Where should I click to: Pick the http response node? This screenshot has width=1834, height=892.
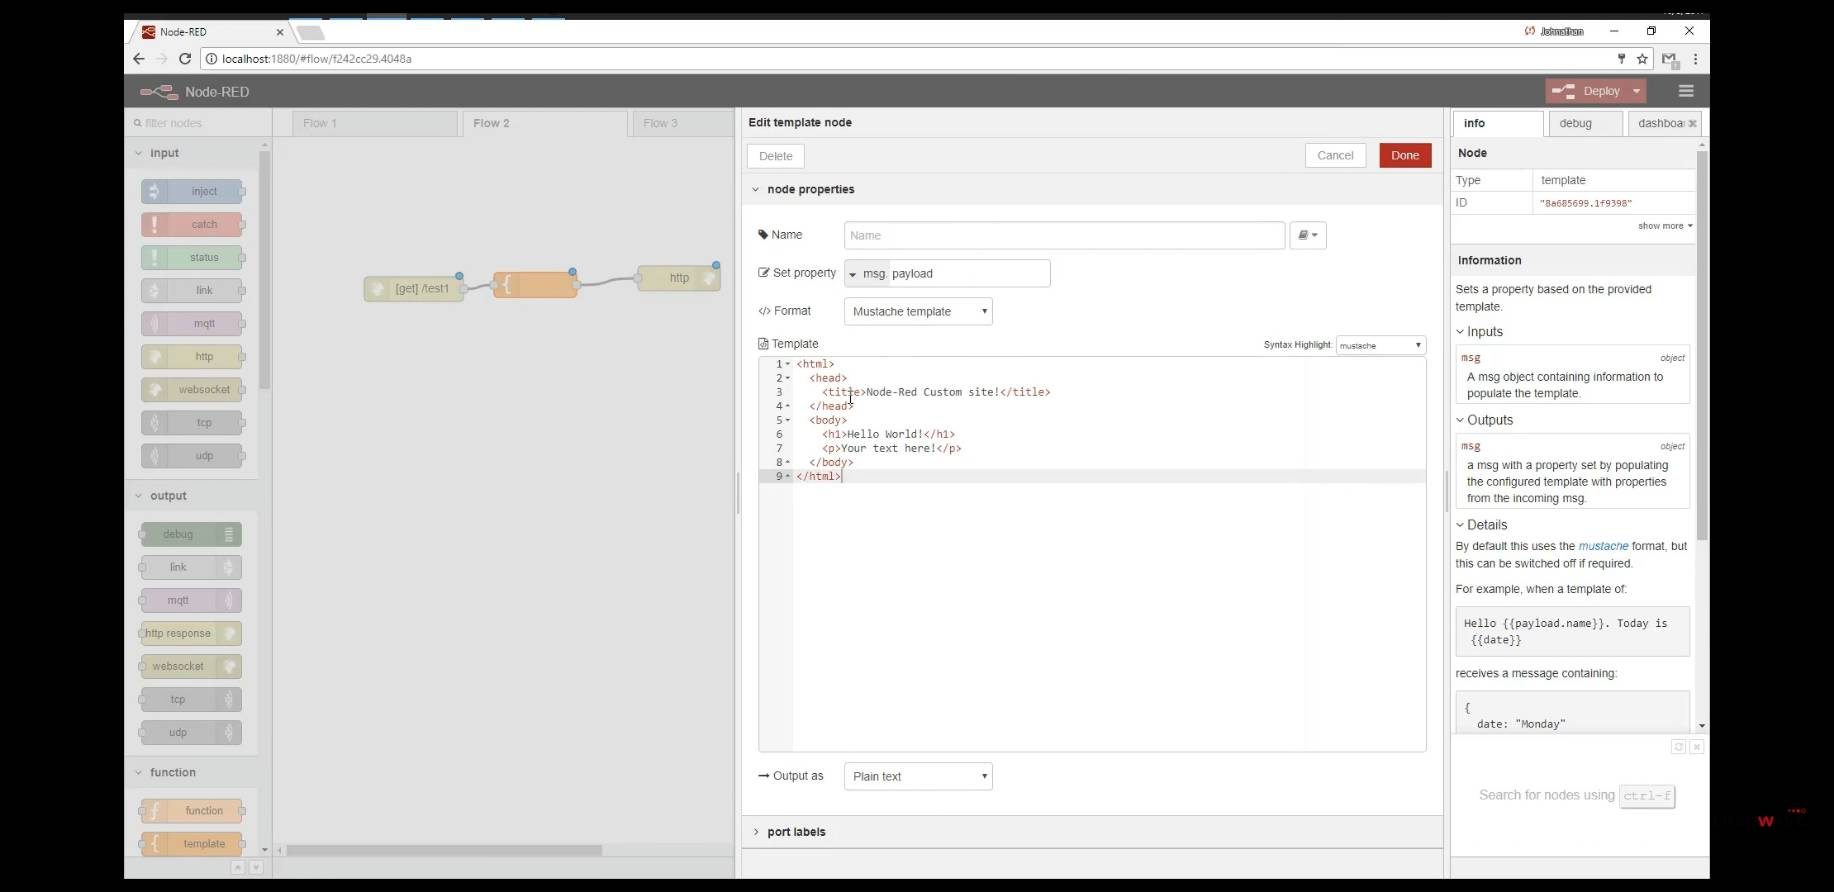click(191, 633)
